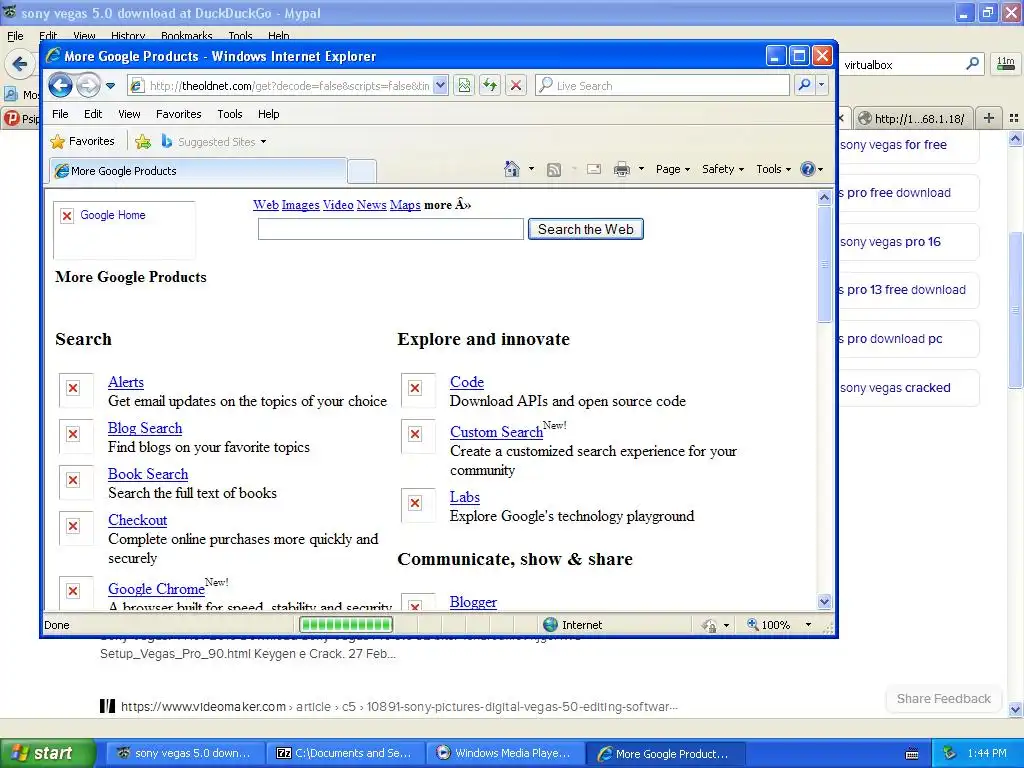Image resolution: width=1024 pixels, height=768 pixels.
Task: Click the Read Mail icon
Action: coord(594,169)
